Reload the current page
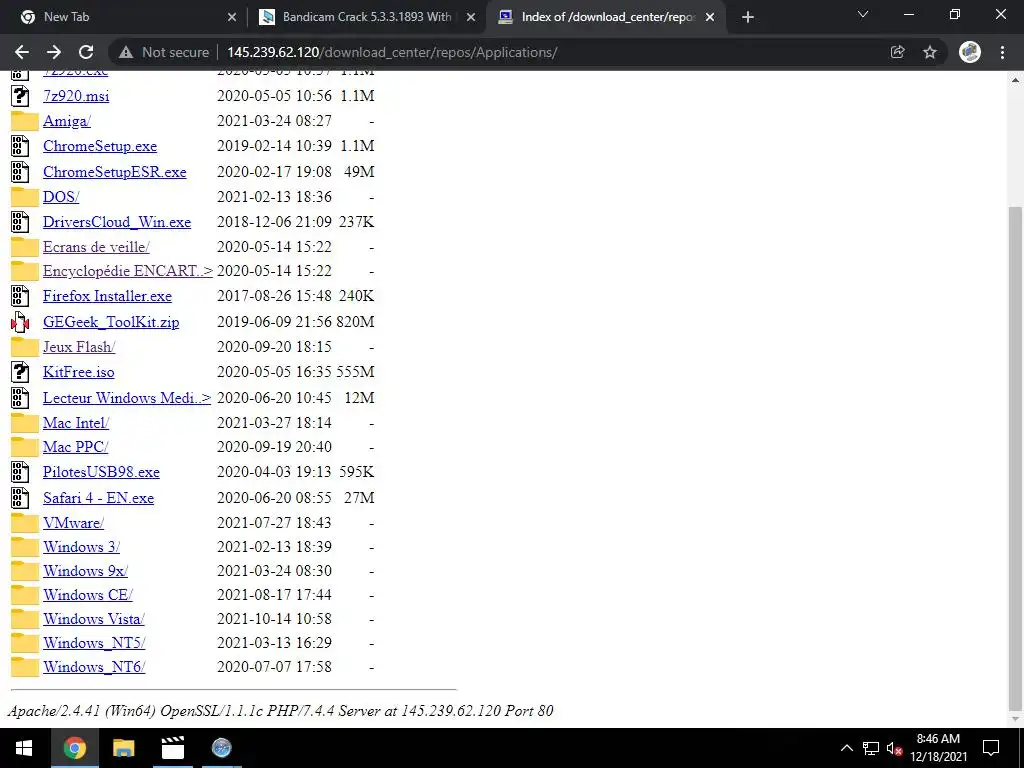Viewport: 1024px width, 768px height. pos(86,52)
